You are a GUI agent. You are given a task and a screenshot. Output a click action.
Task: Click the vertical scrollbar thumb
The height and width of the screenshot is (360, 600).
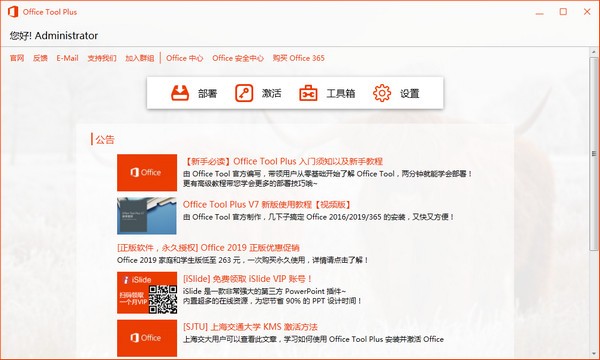click(x=594, y=153)
